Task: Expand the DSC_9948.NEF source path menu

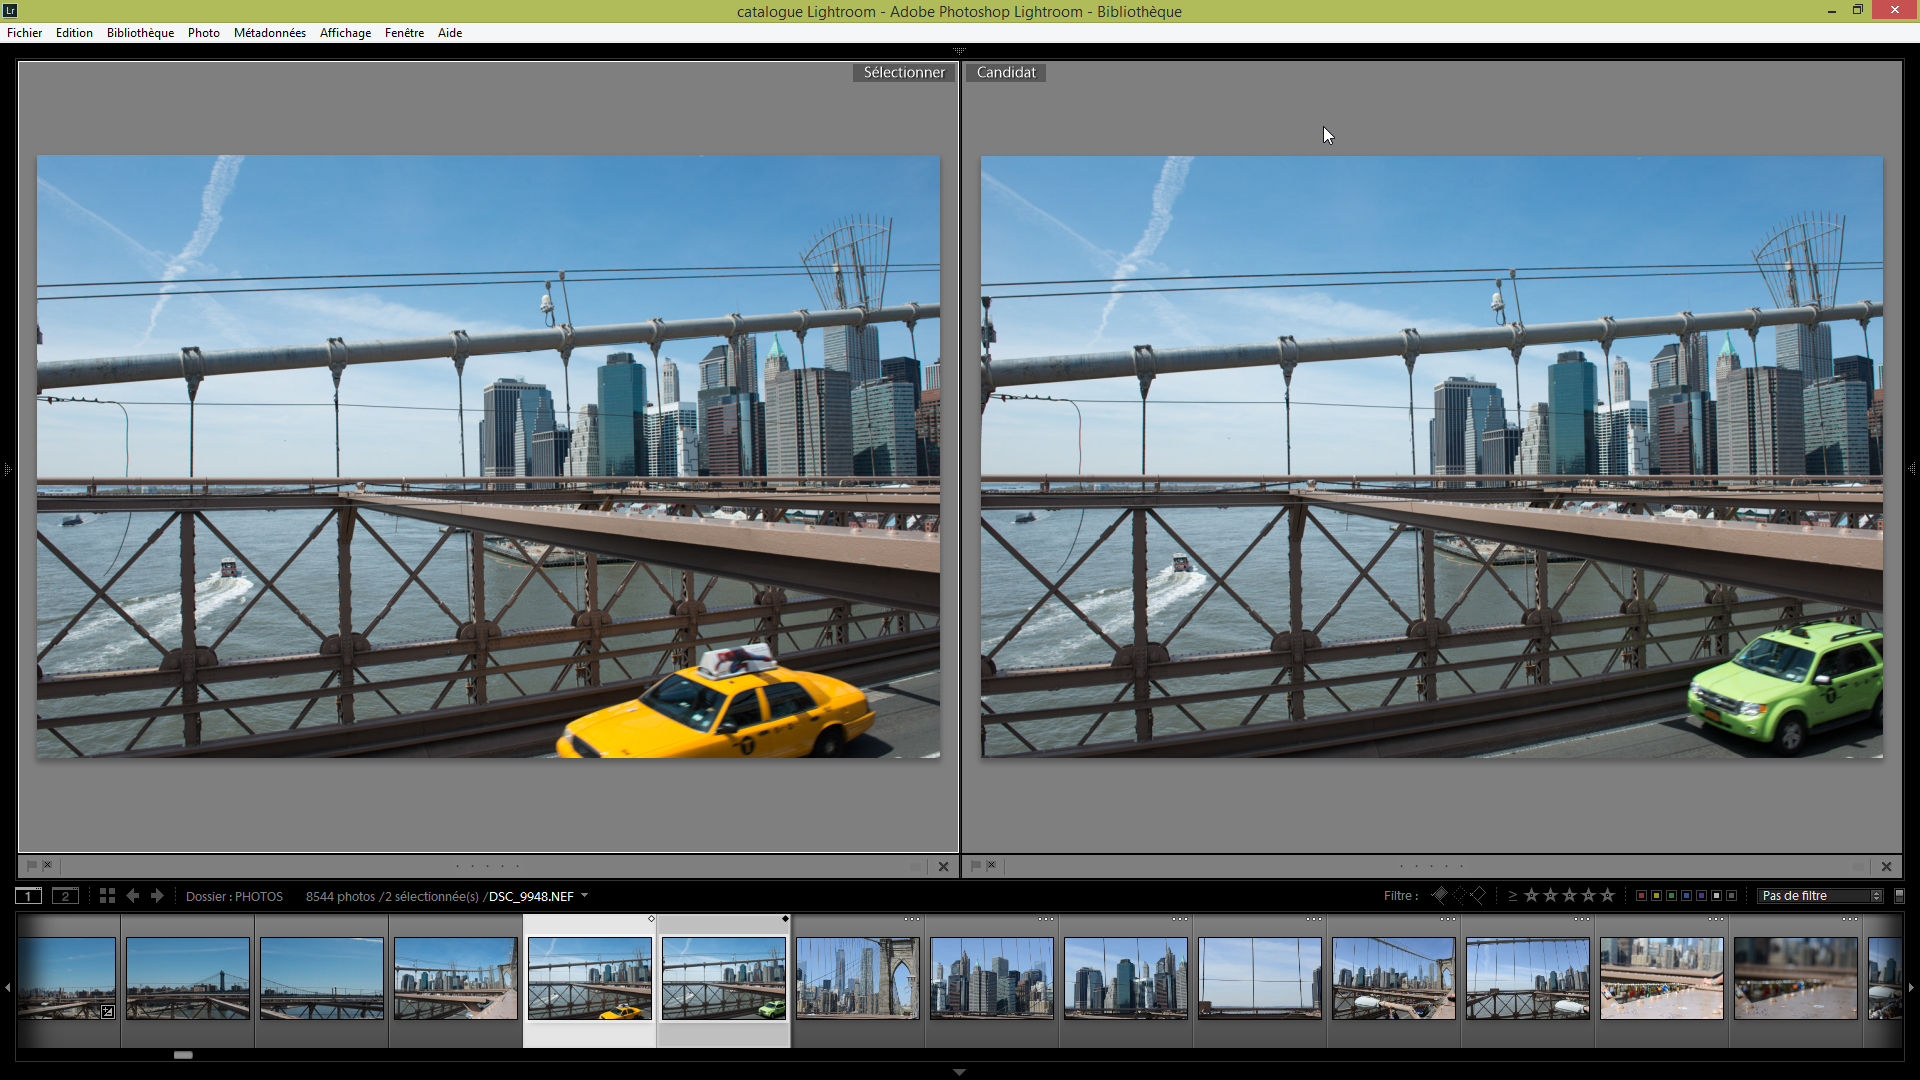Action: [x=584, y=896]
